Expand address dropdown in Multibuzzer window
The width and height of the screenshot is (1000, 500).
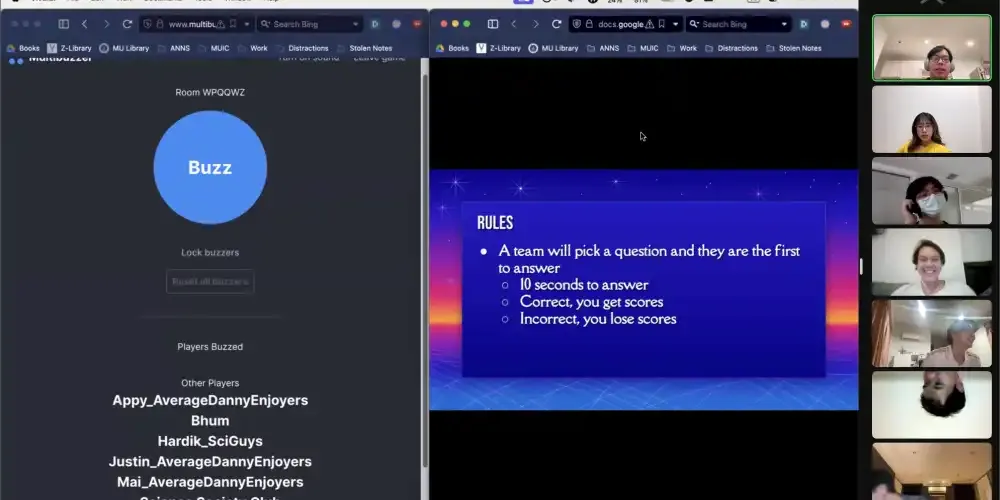pos(247,24)
